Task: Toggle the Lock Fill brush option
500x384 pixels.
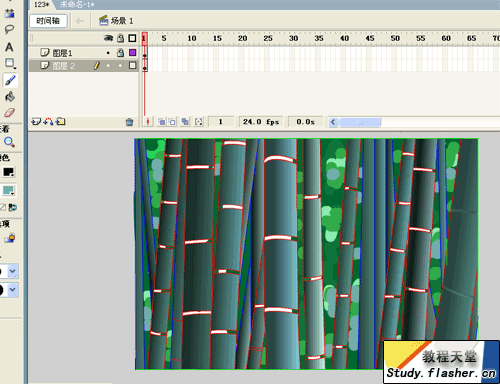Action: click(10, 238)
